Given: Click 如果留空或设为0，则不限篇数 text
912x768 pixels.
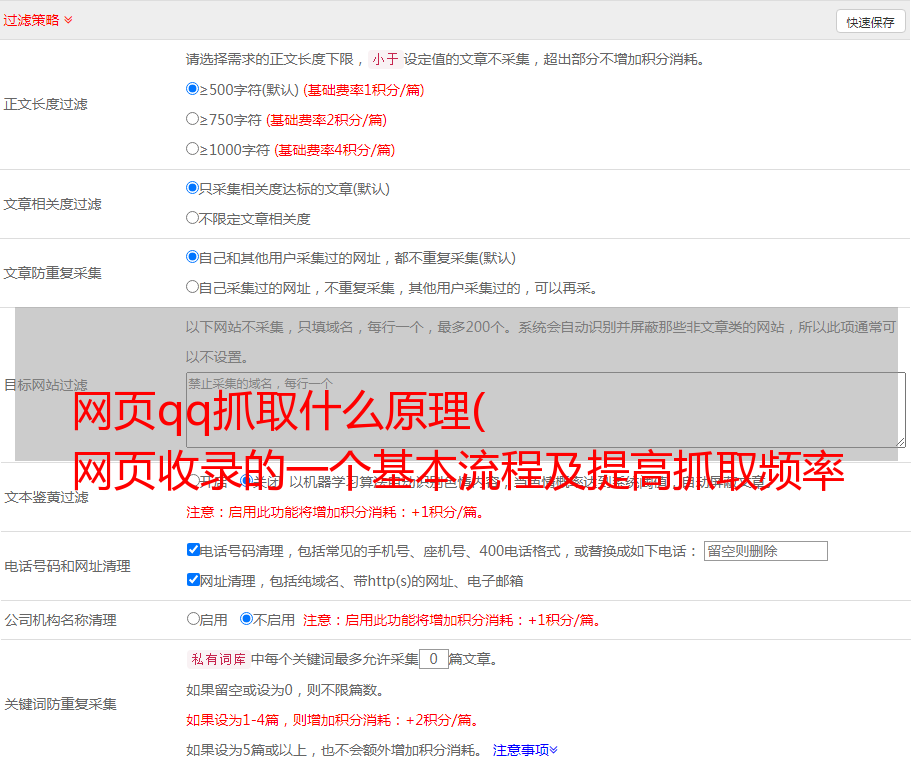Looking at the screenshot, I should (285, 690).
